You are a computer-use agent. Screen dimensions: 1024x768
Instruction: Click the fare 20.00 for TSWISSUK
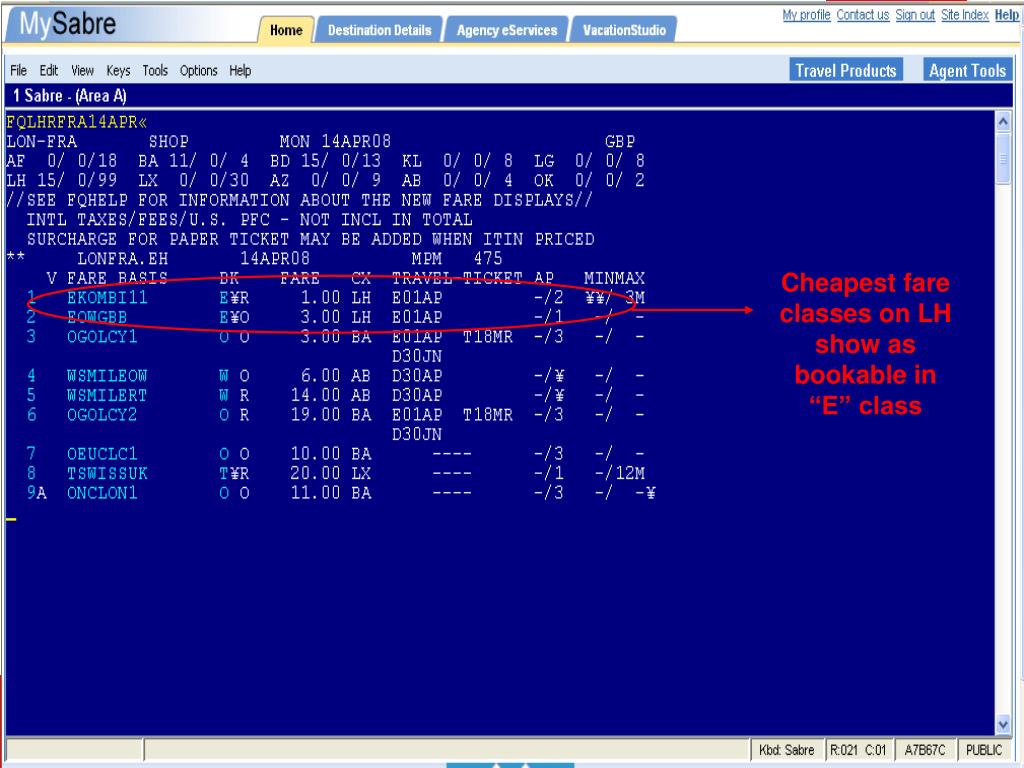(x=315, y=474)
